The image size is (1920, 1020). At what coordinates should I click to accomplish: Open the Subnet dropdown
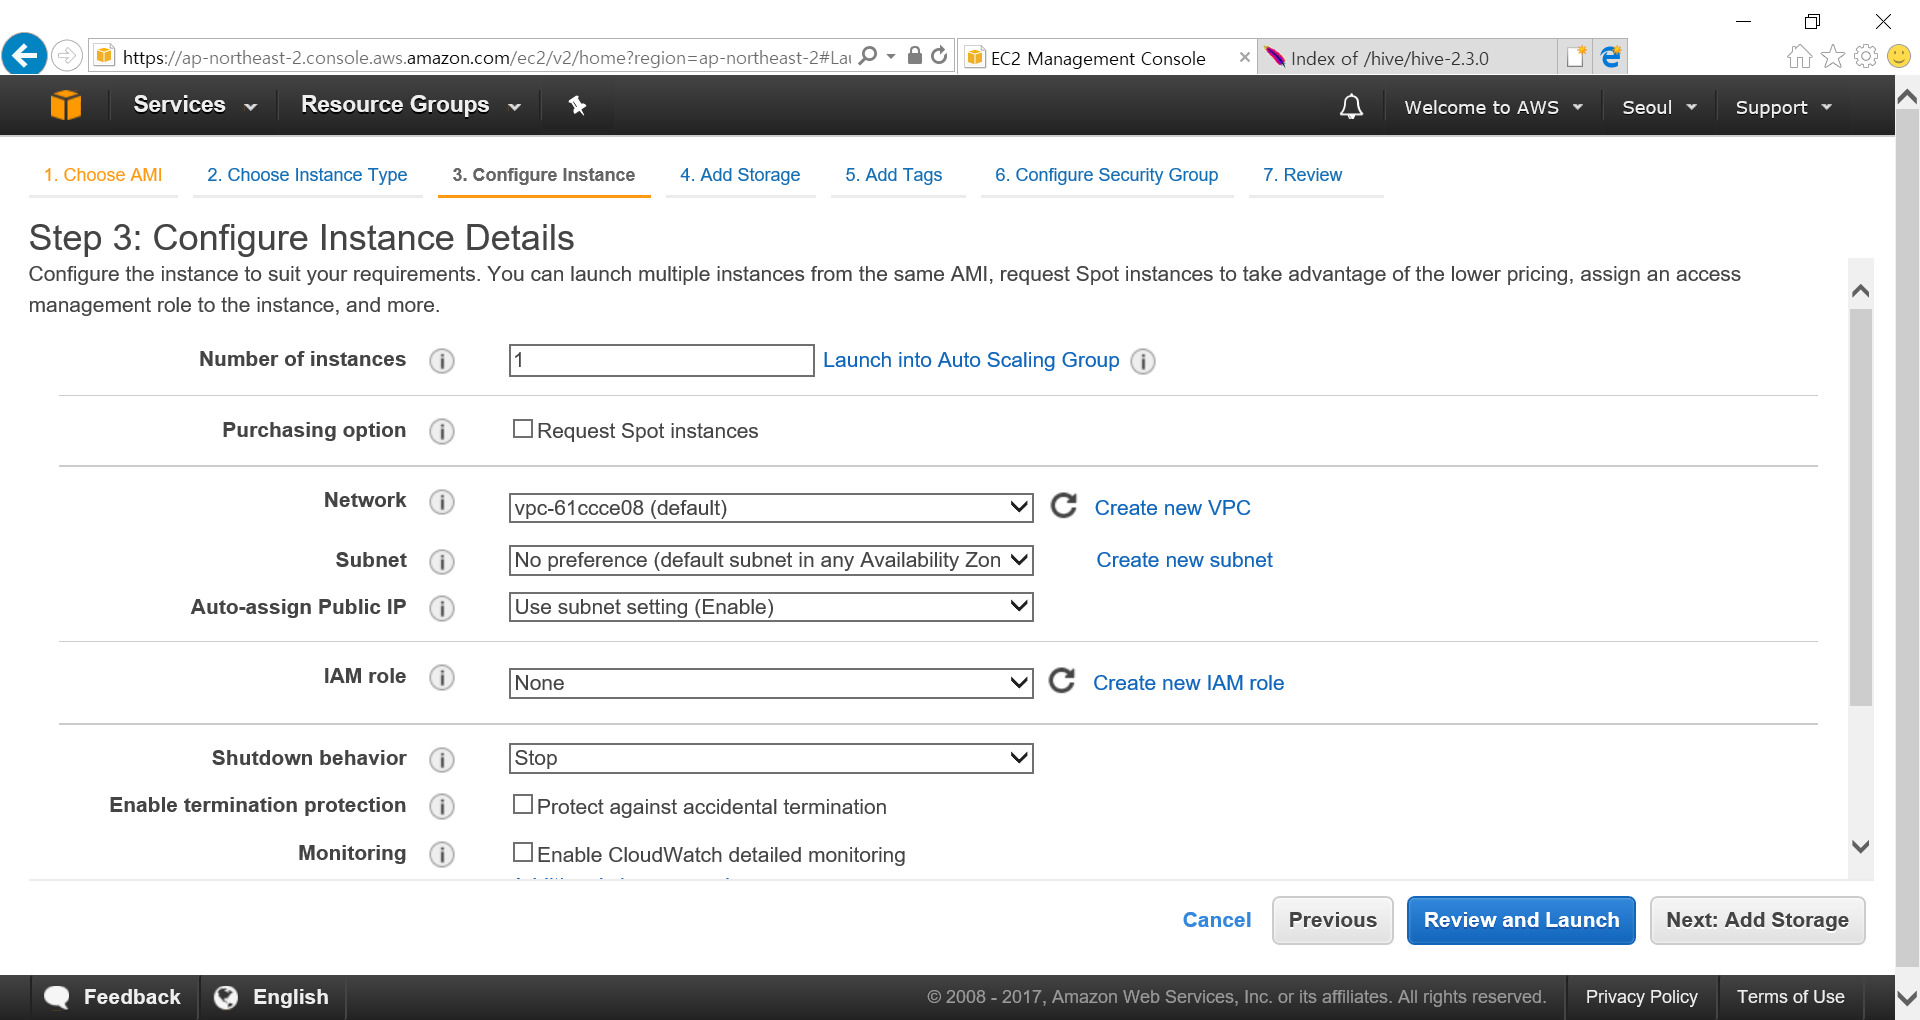coord(771,560)
